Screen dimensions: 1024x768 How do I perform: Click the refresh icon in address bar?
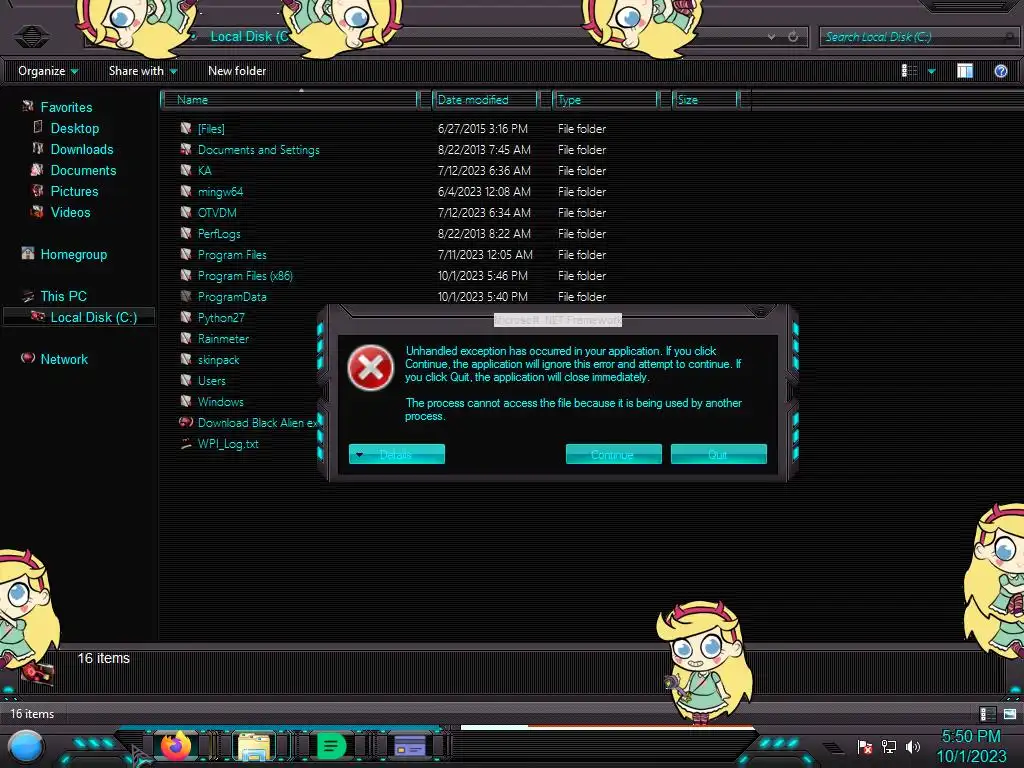pyautogui.click(x=793, y=37)
